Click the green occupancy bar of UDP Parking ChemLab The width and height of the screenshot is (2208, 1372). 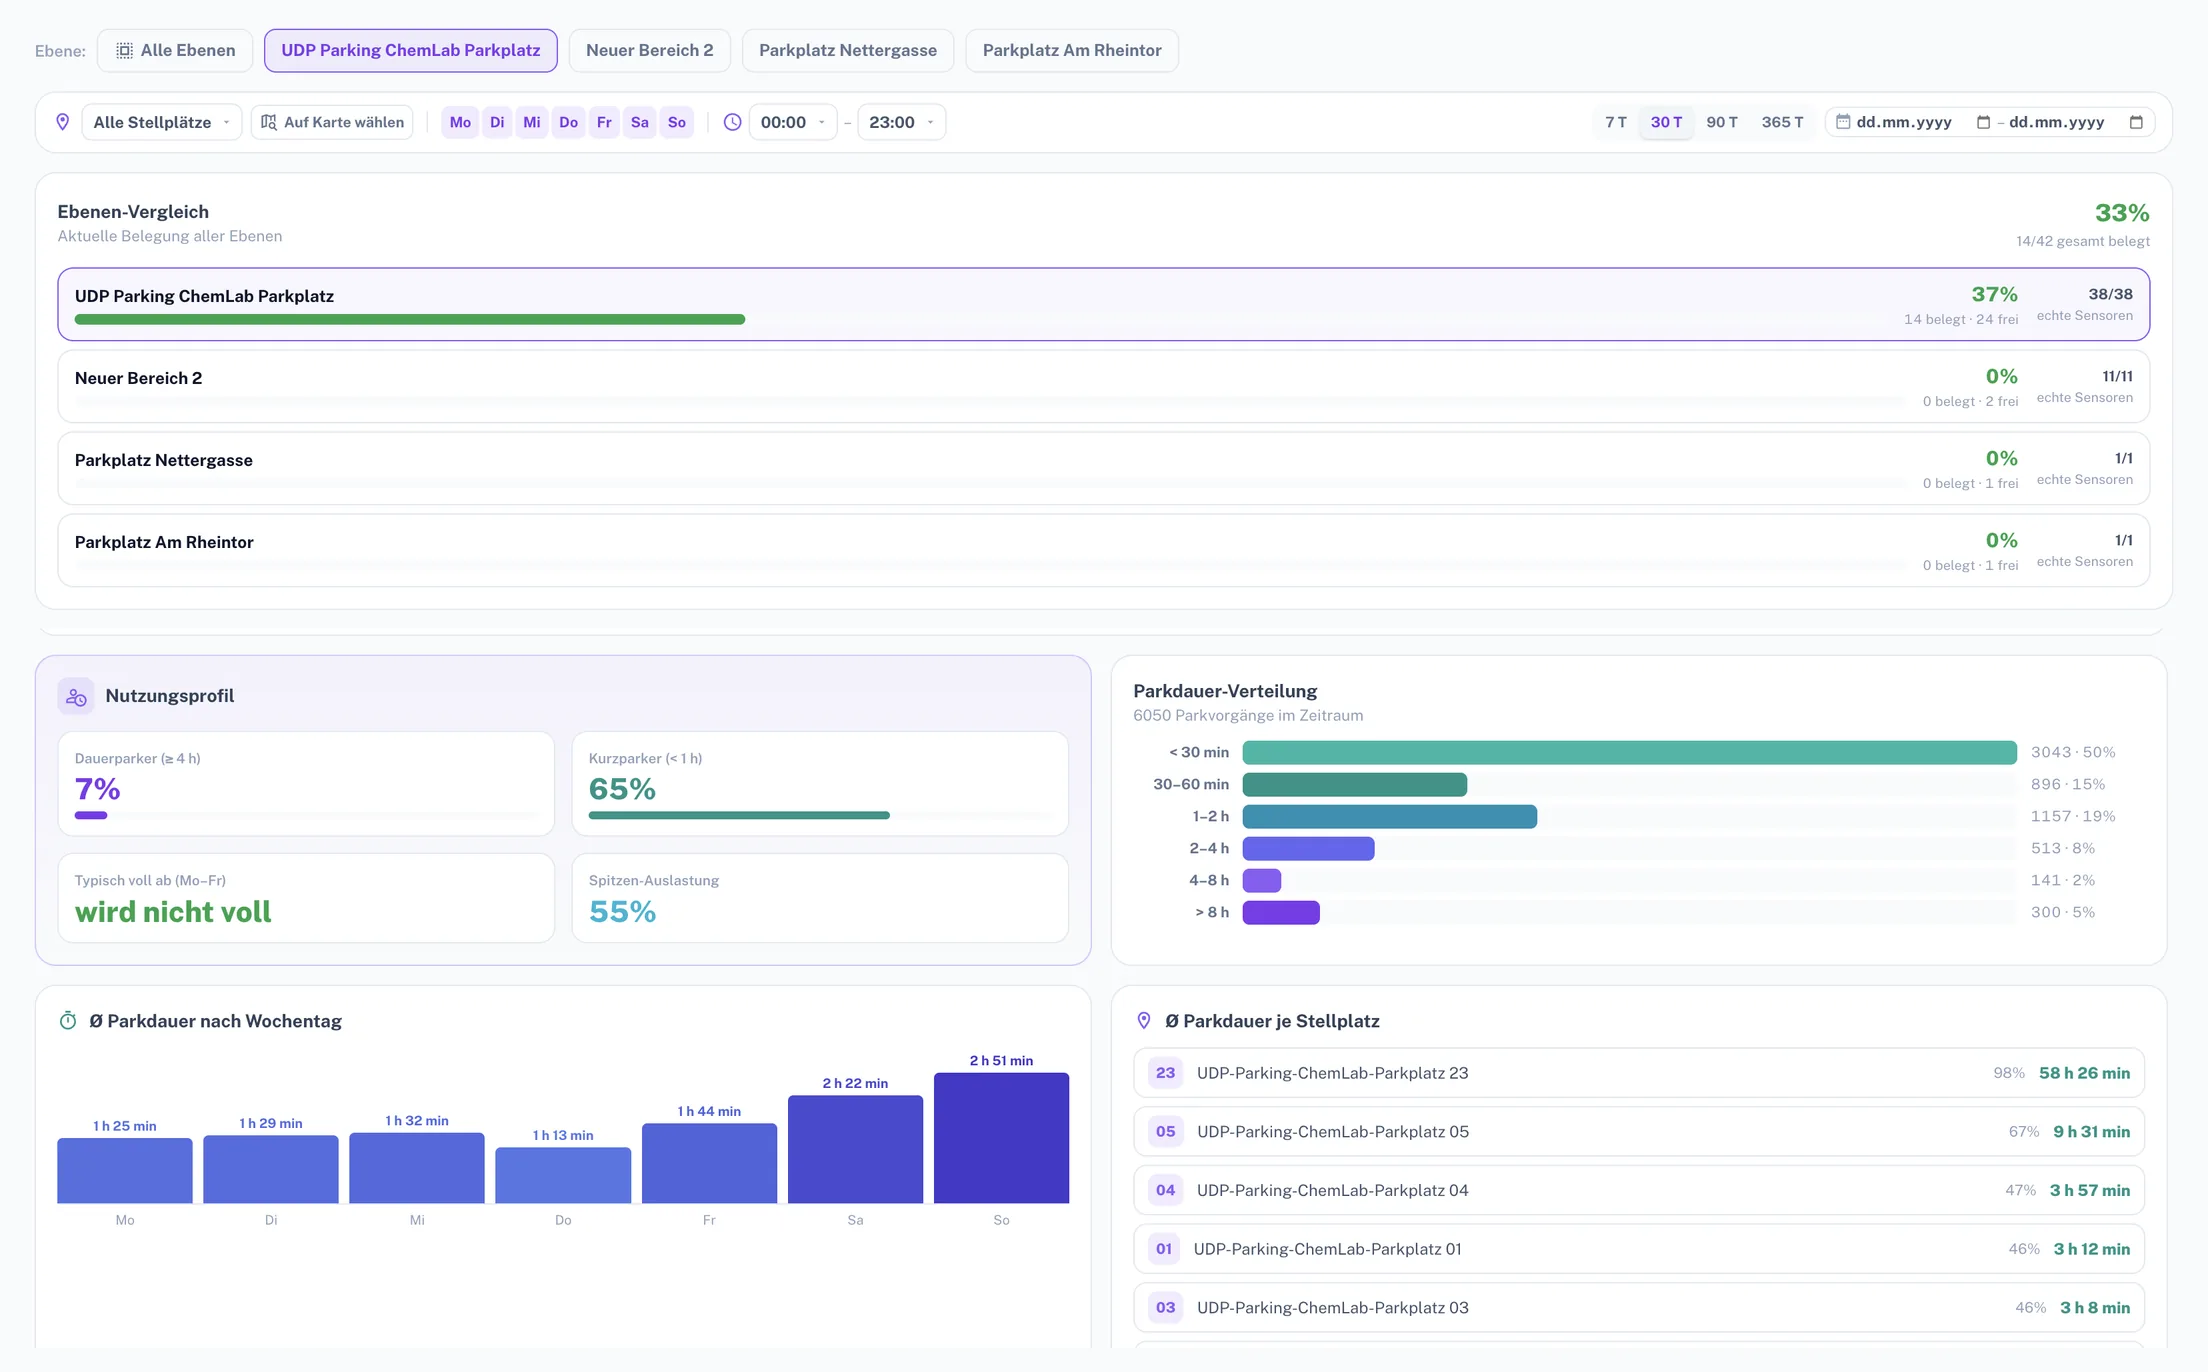pos(410,320)
